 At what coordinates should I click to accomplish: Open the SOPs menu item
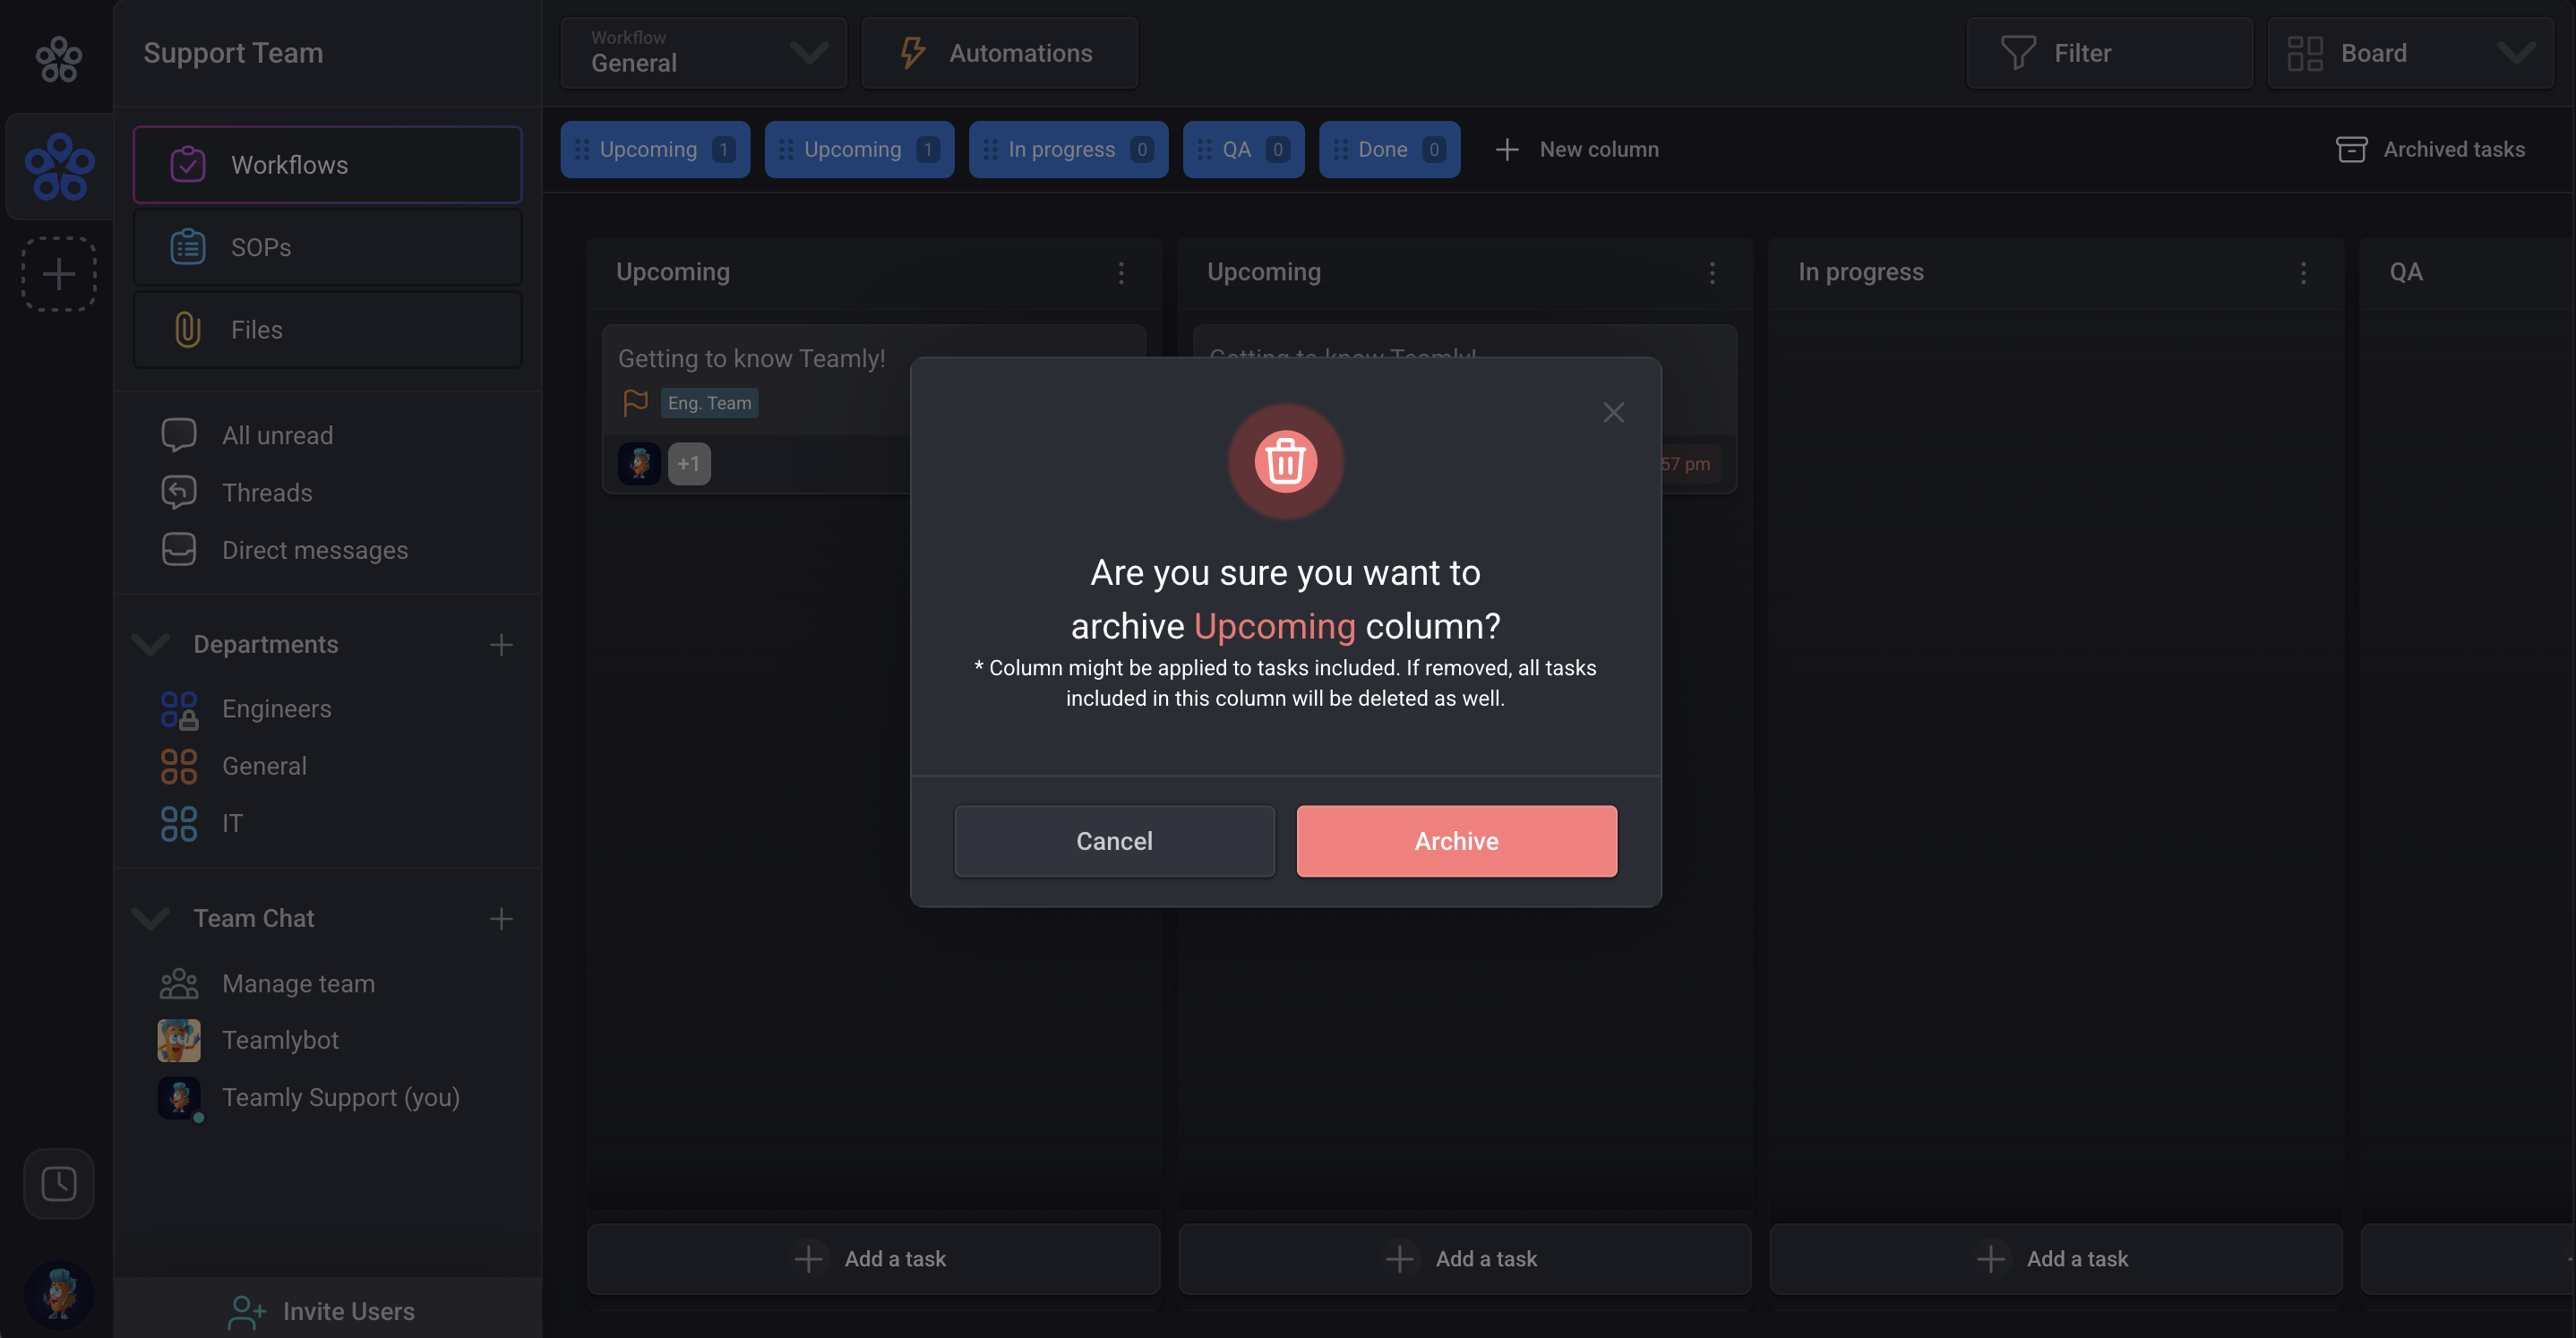tap(327, 248)
